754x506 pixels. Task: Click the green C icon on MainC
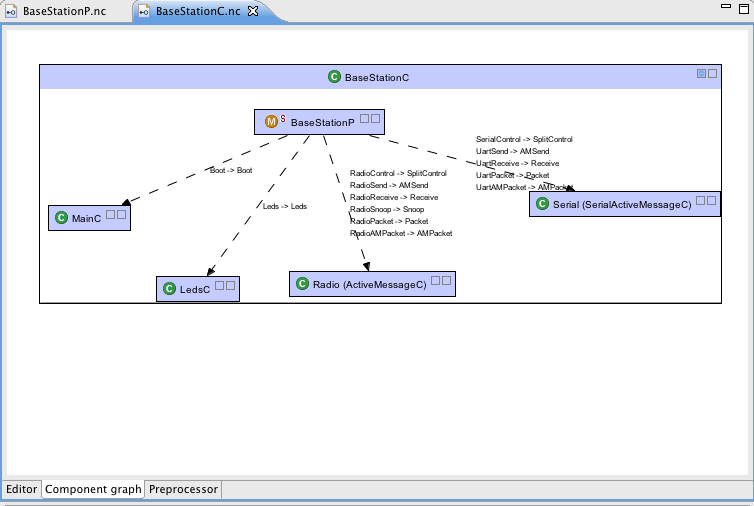point(61,217)
